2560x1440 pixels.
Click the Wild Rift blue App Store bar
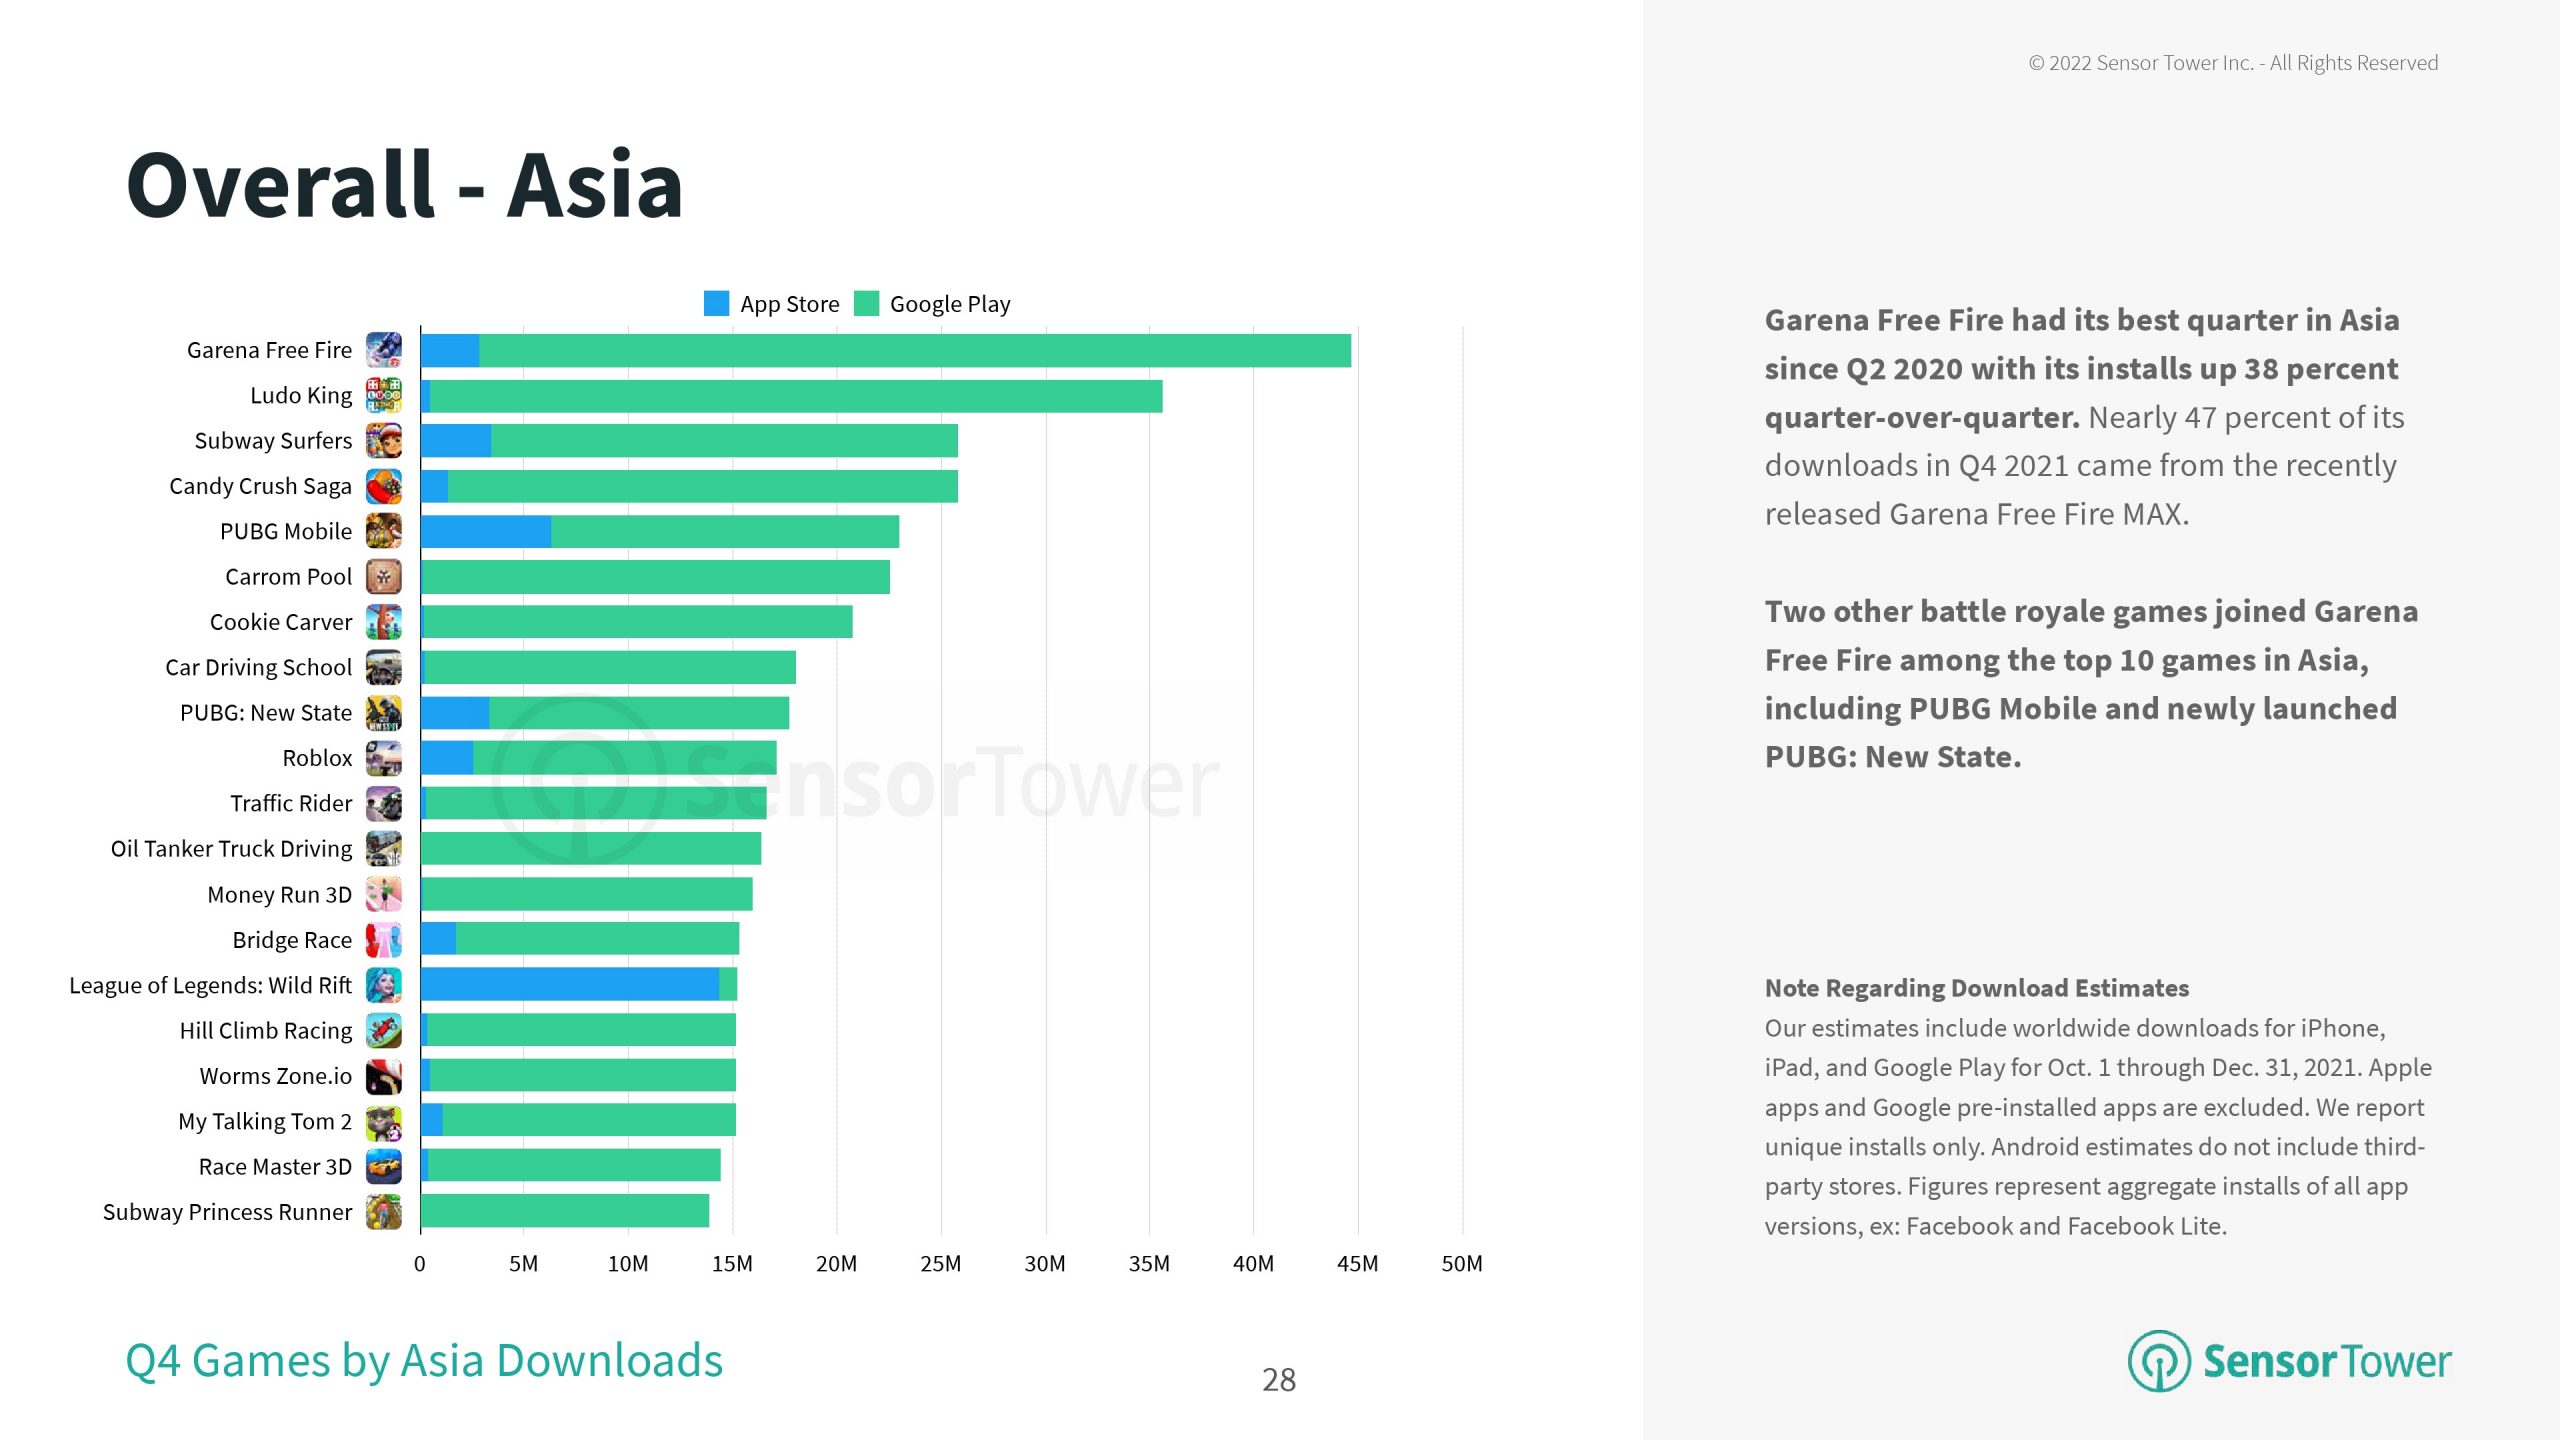point(569,985)
